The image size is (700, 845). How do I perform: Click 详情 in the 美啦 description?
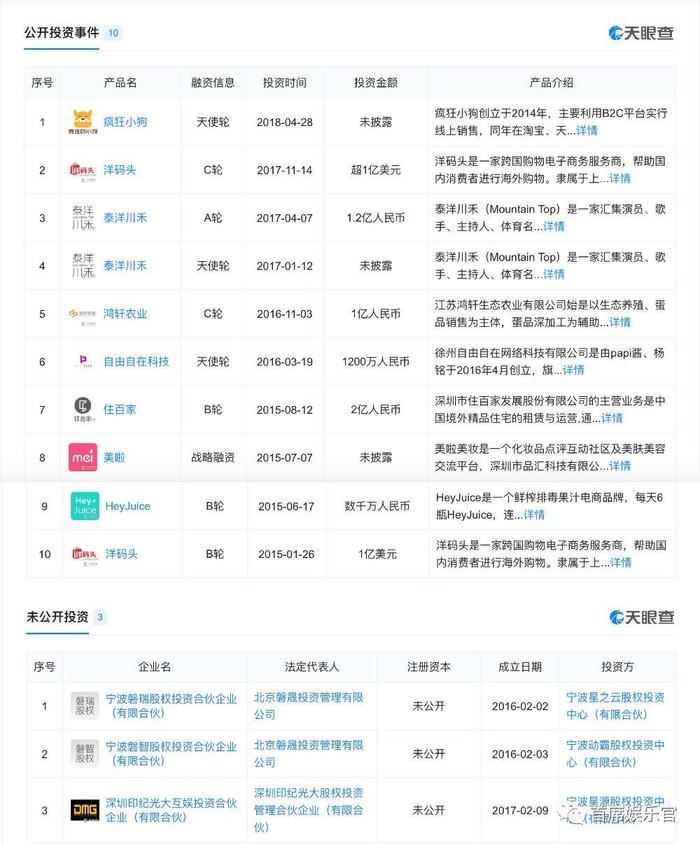[x=620, y=466]
